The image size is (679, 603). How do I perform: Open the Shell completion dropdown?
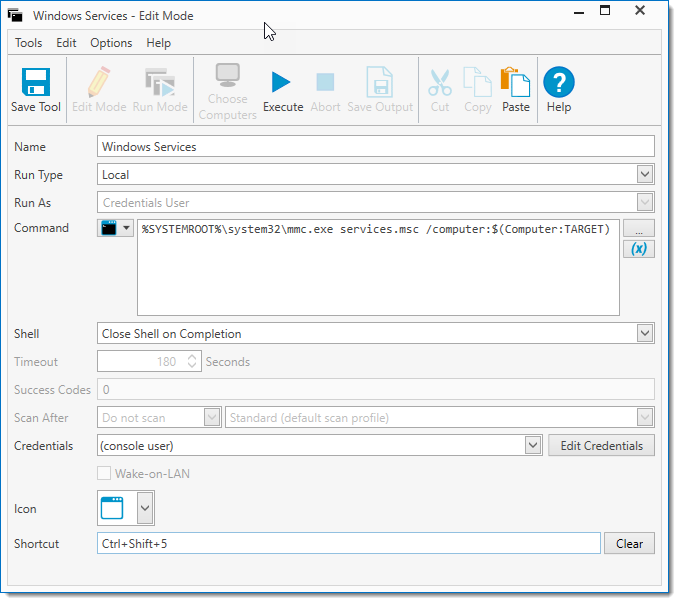point(645,334)
